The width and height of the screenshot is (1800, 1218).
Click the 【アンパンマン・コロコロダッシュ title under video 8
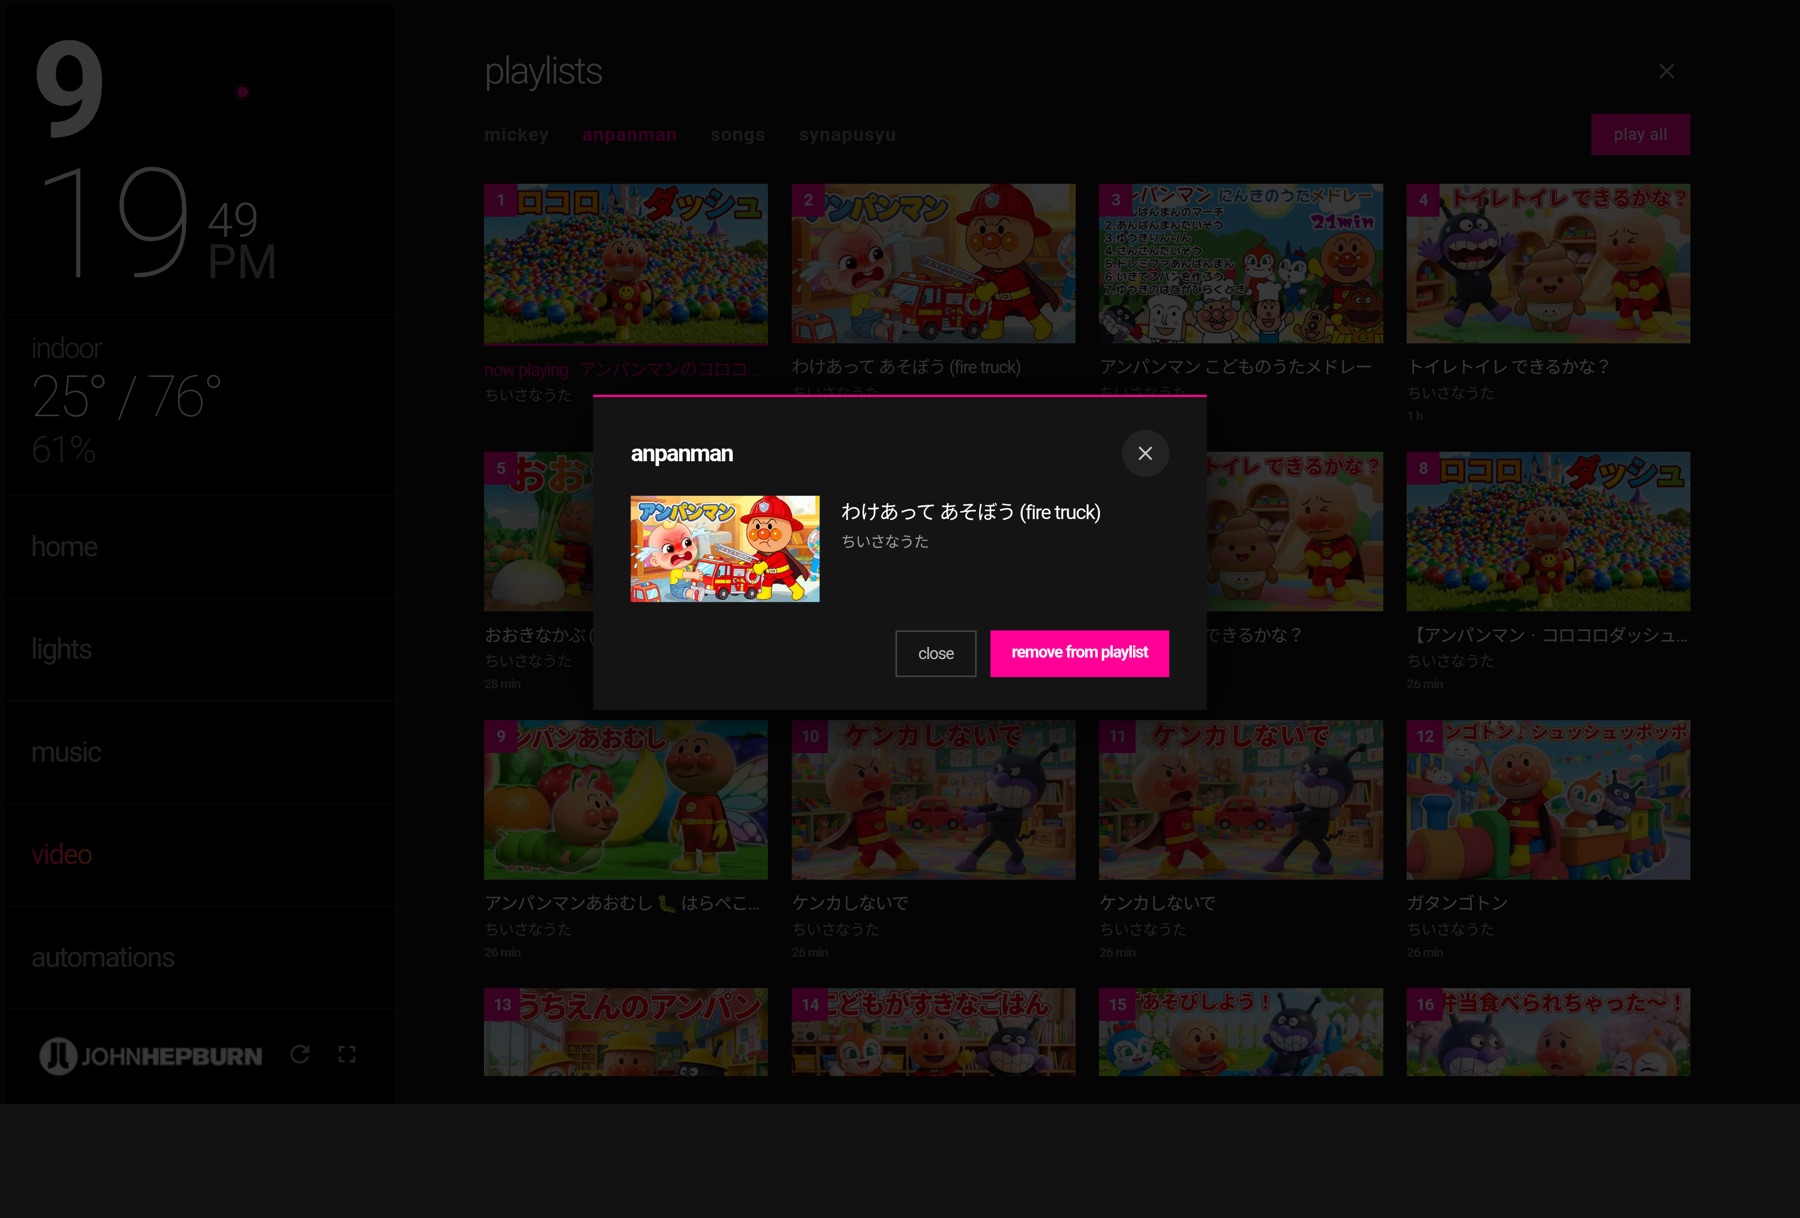tap(1547, 635)
